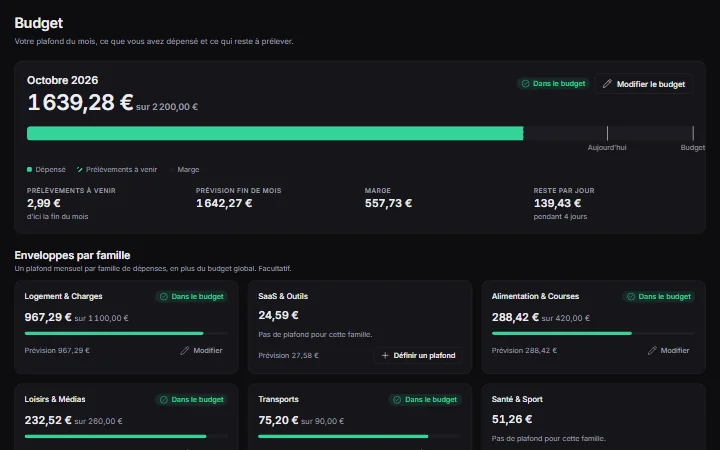Click the Dans le budget badge for Octobre 2026

[553, 84]
